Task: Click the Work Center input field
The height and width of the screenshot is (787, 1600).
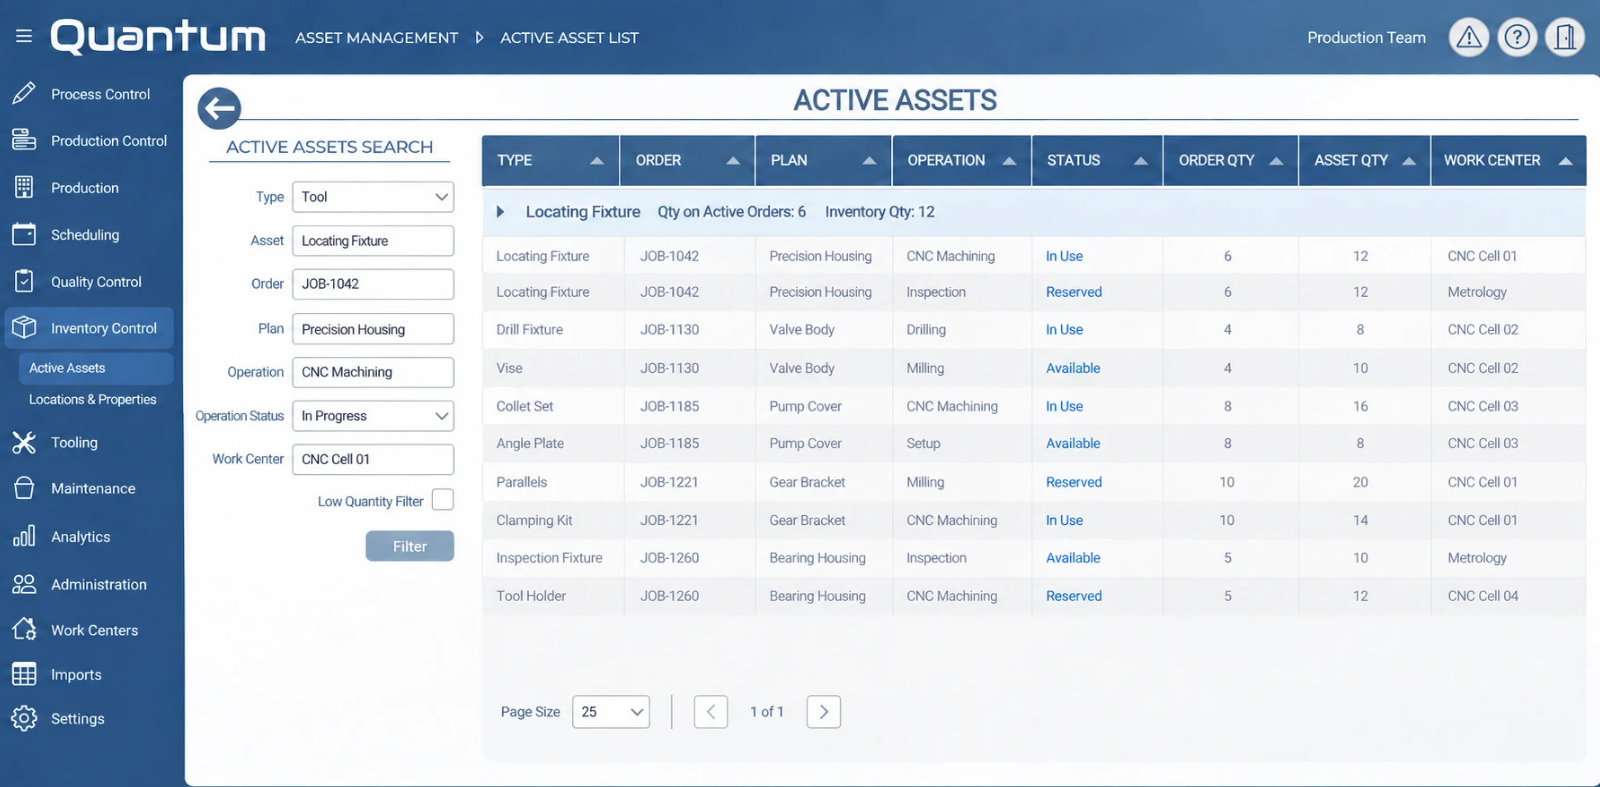Action: [x=373, y=459]
